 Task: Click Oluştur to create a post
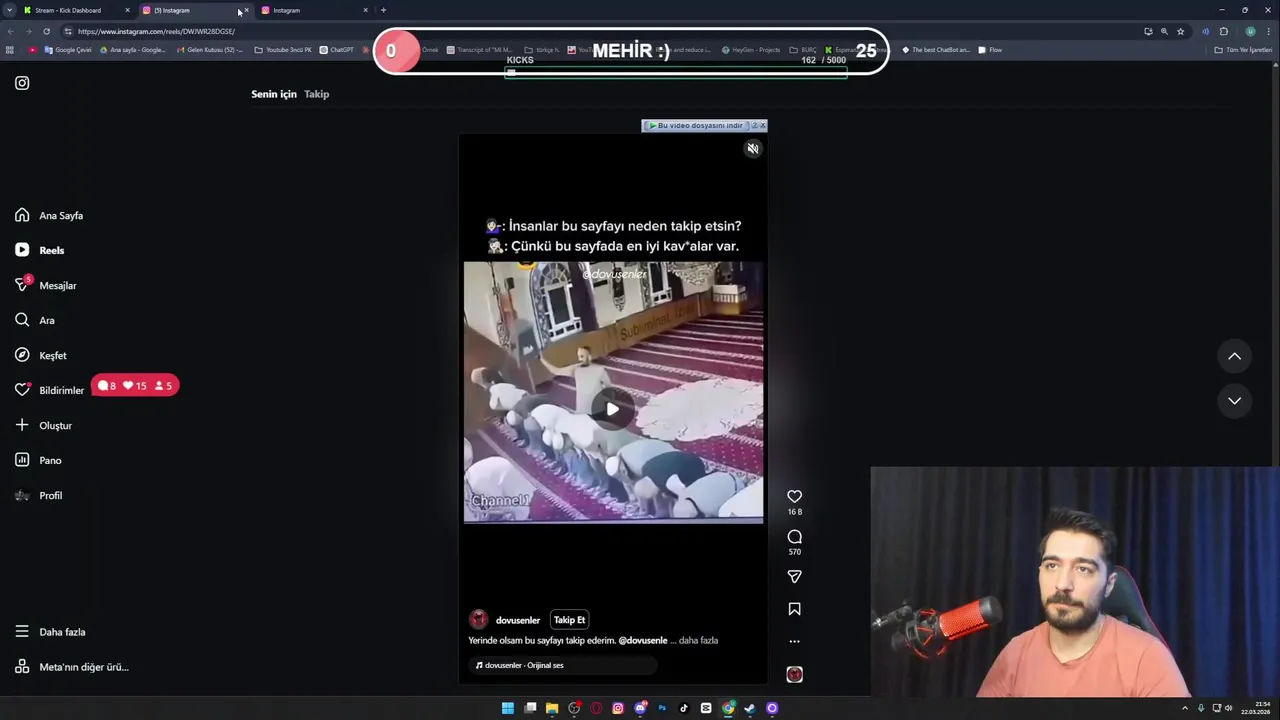(x=44, y=425)
